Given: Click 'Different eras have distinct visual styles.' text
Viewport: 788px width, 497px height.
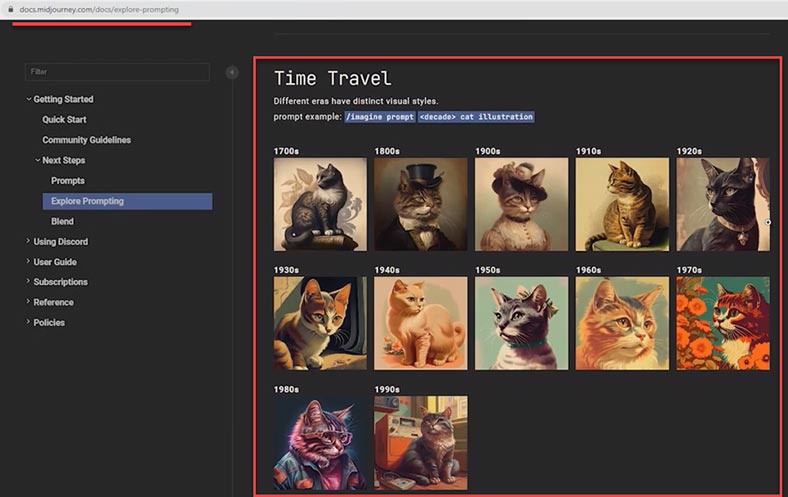Looking at the screenshot, I should (x=356, y=101).
